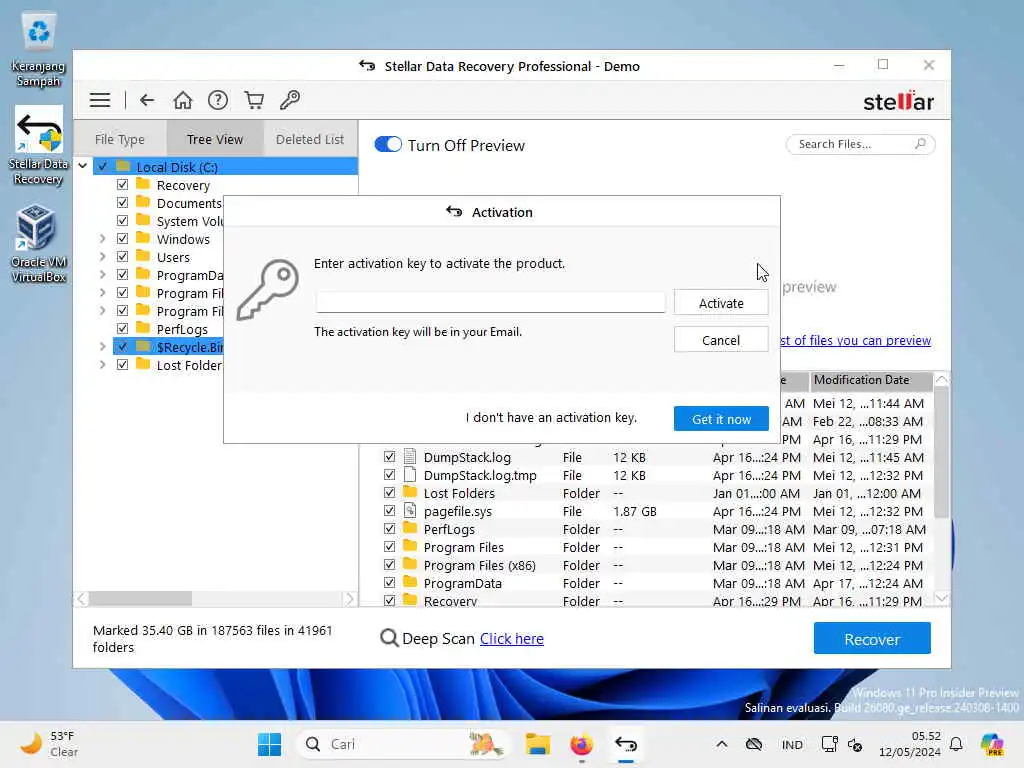Launch Firefox from taskbar
The image size is (1024, 768).
click(581, 744)
